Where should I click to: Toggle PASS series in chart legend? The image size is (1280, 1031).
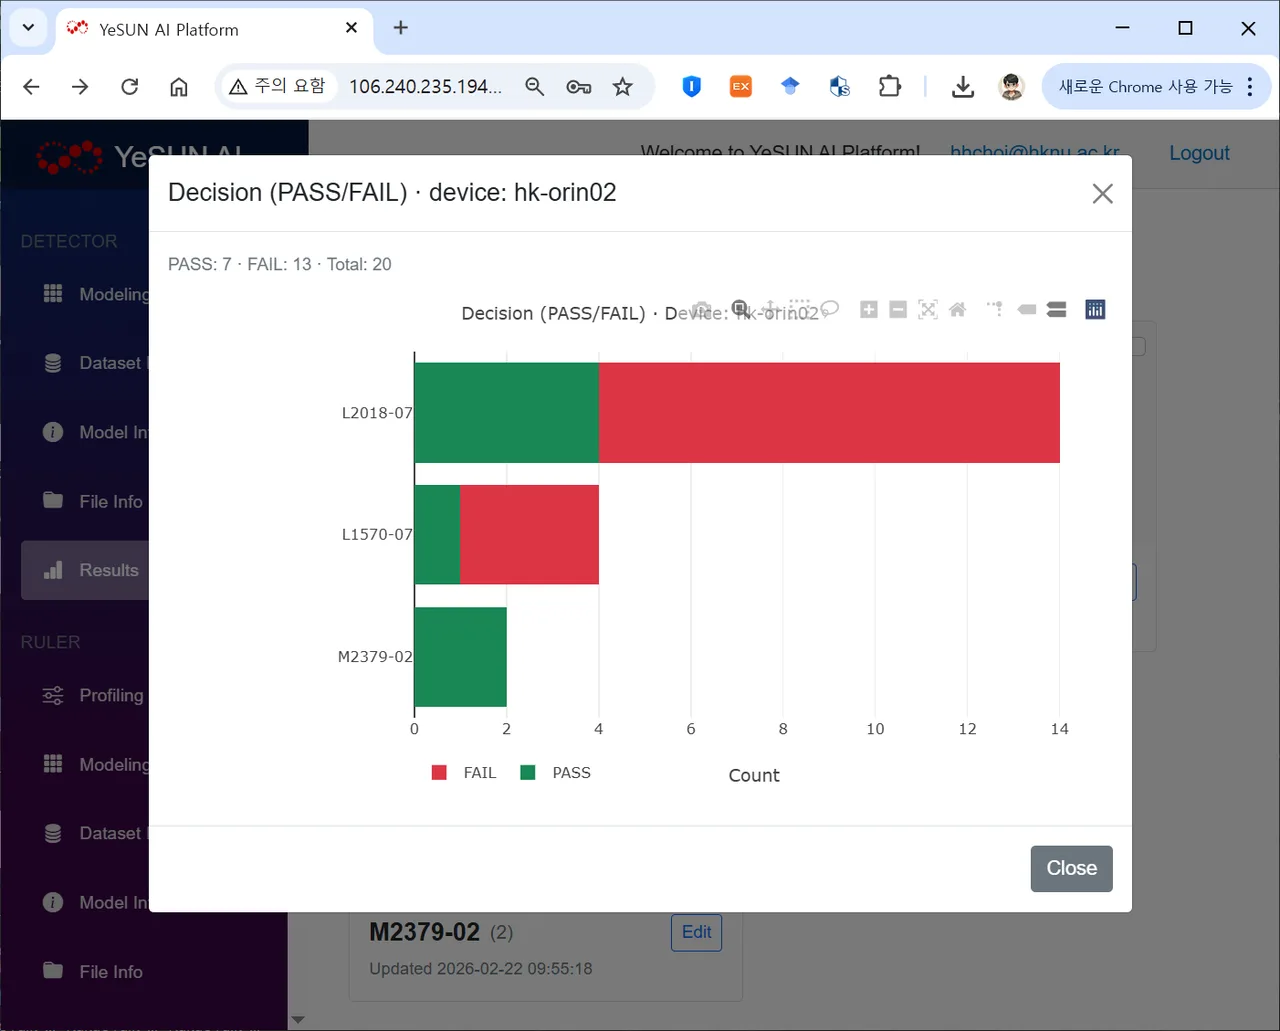(556, 773)
